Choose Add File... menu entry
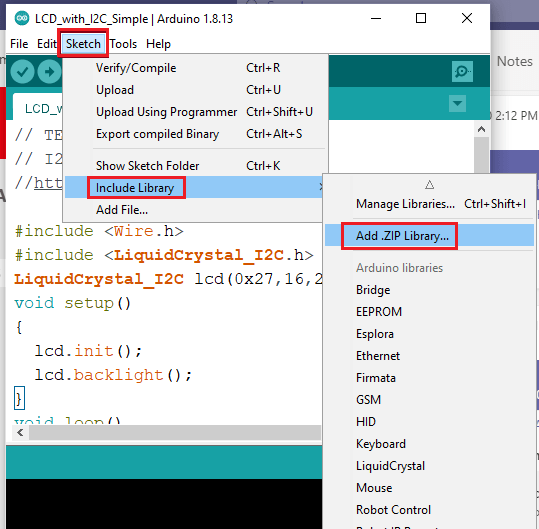Viewport: 539px width, 529px height. point(195,210)
